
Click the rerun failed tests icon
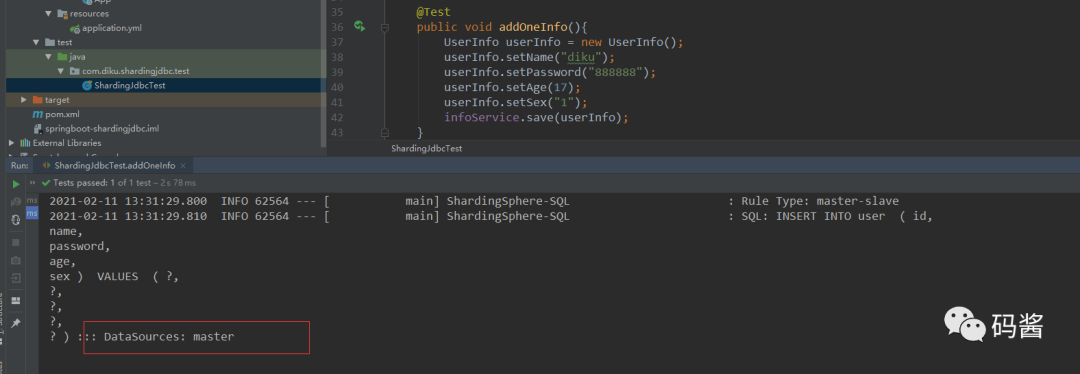(16, 202)
